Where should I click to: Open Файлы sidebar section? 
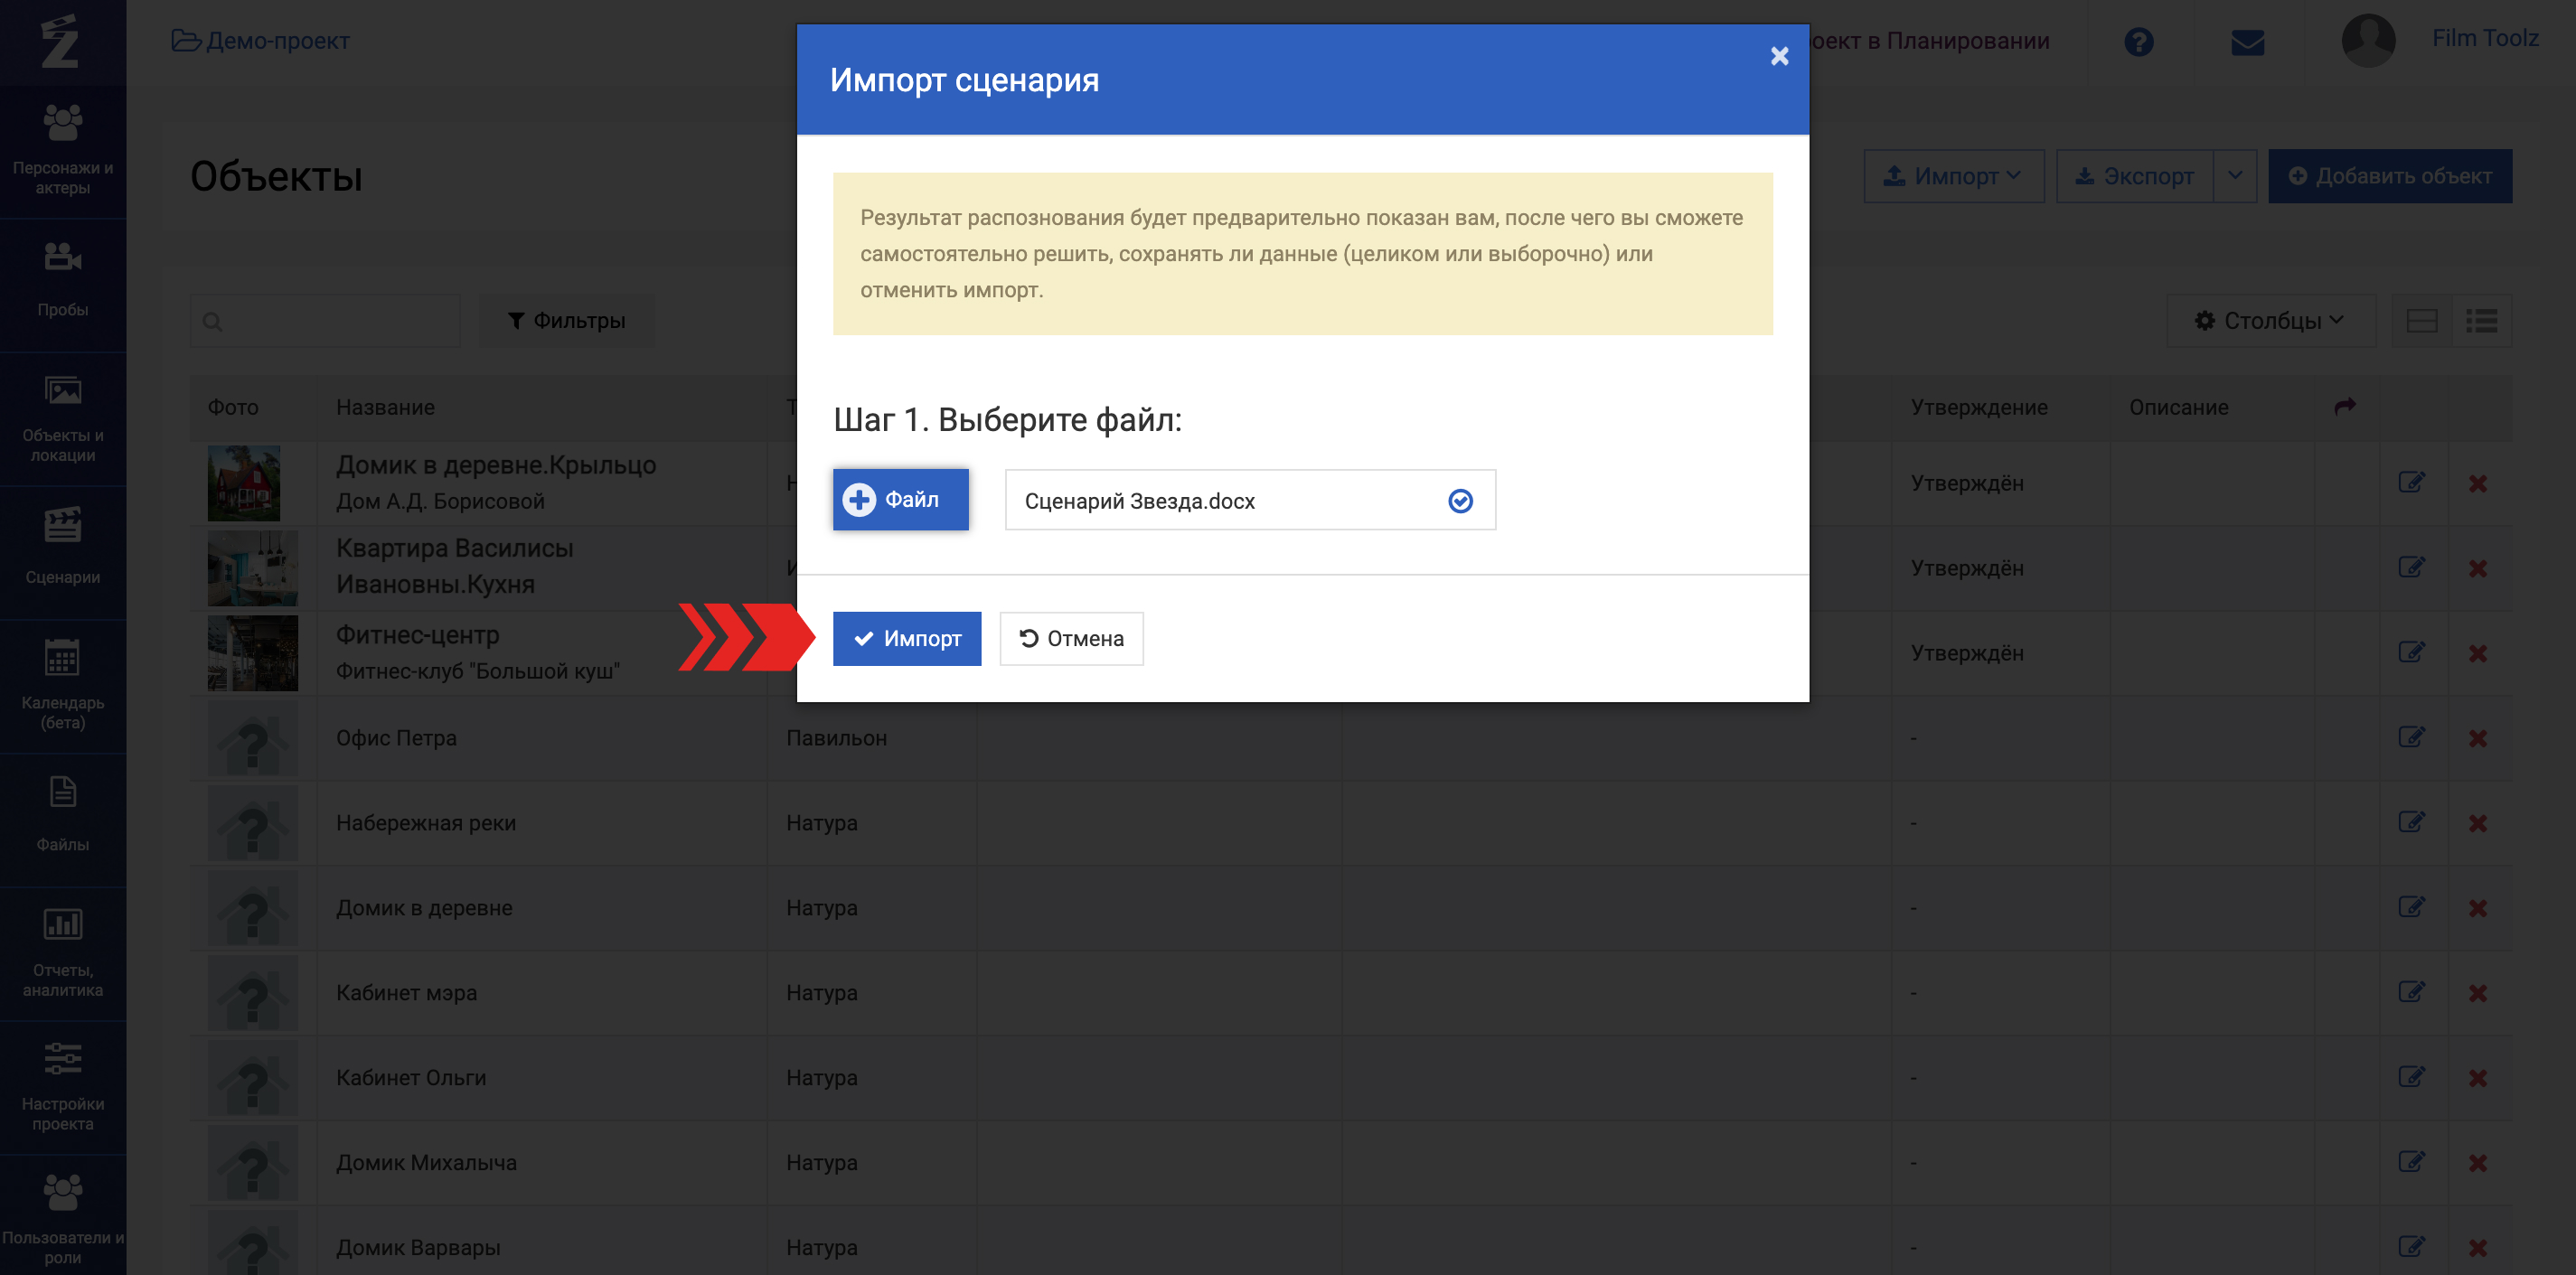pos(63,820)
